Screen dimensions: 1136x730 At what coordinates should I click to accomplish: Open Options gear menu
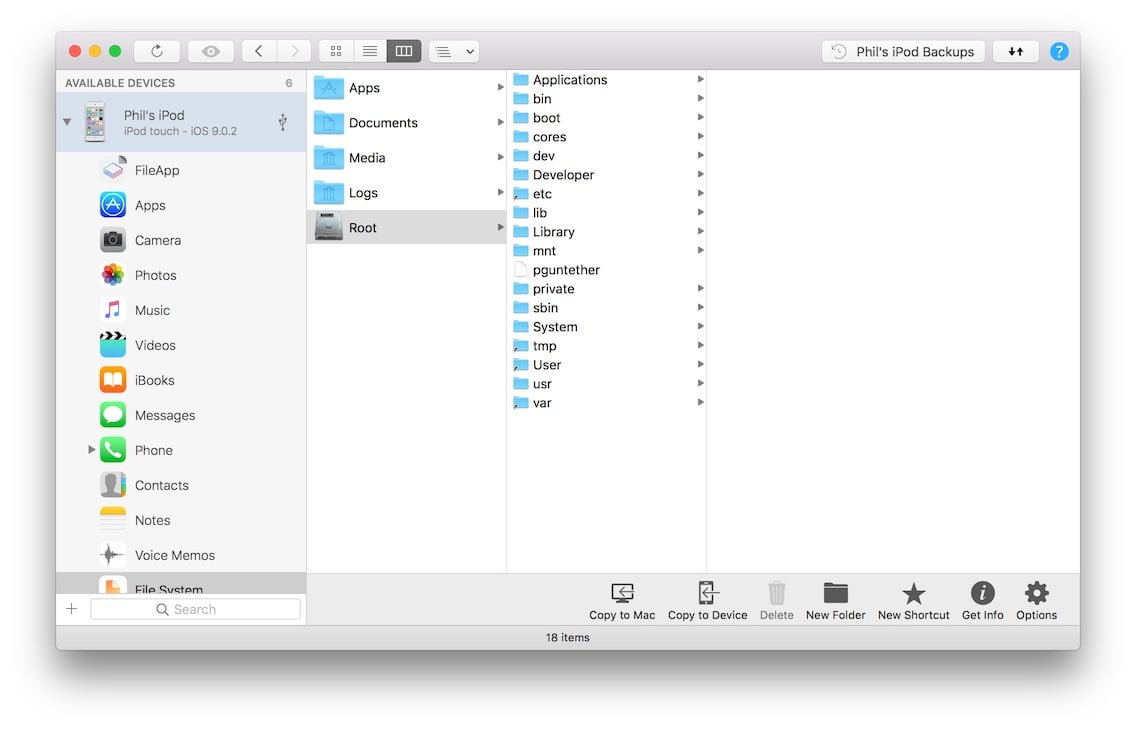point(1036,601)
